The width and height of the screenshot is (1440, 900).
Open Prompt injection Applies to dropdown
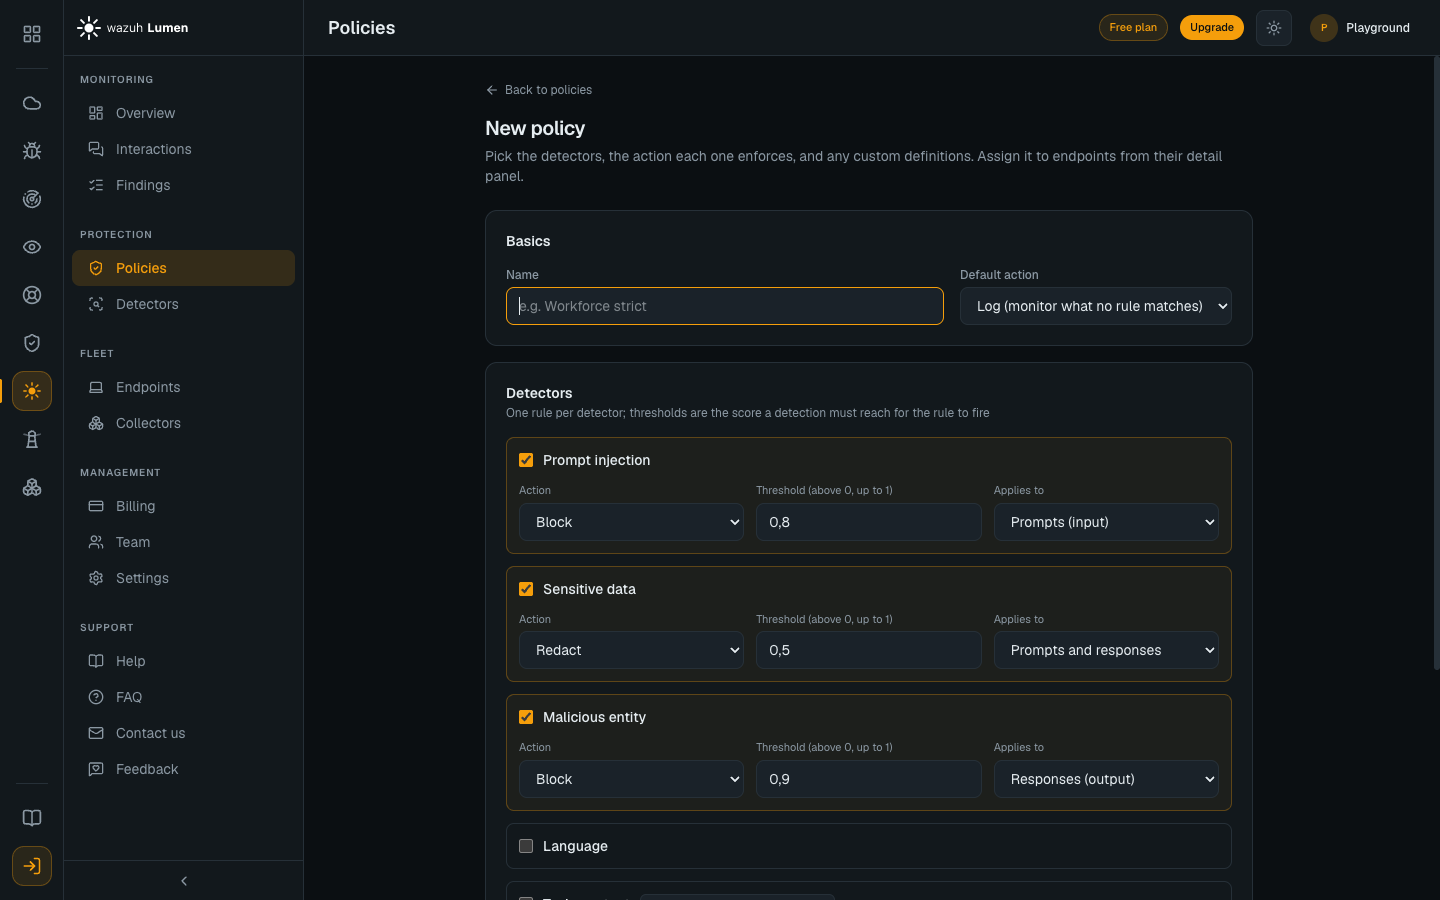(x=1106, y=522)
